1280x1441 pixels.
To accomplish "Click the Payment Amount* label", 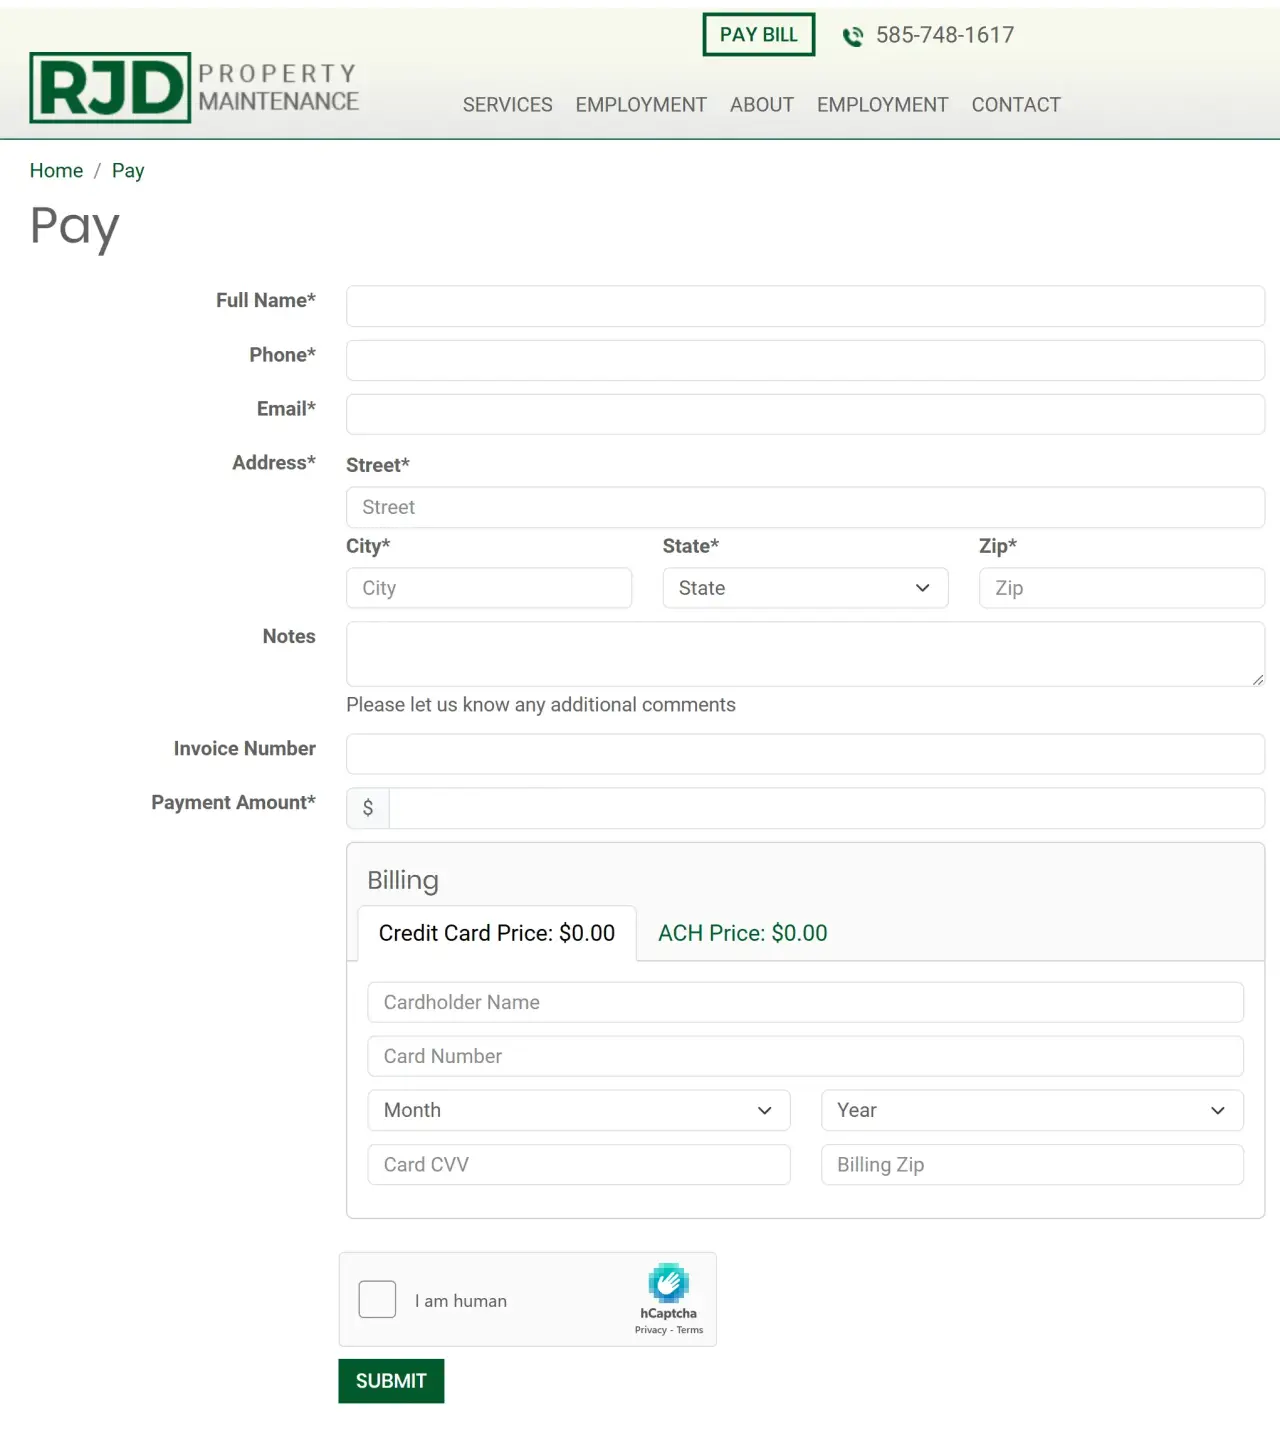I will coord(233,802).
